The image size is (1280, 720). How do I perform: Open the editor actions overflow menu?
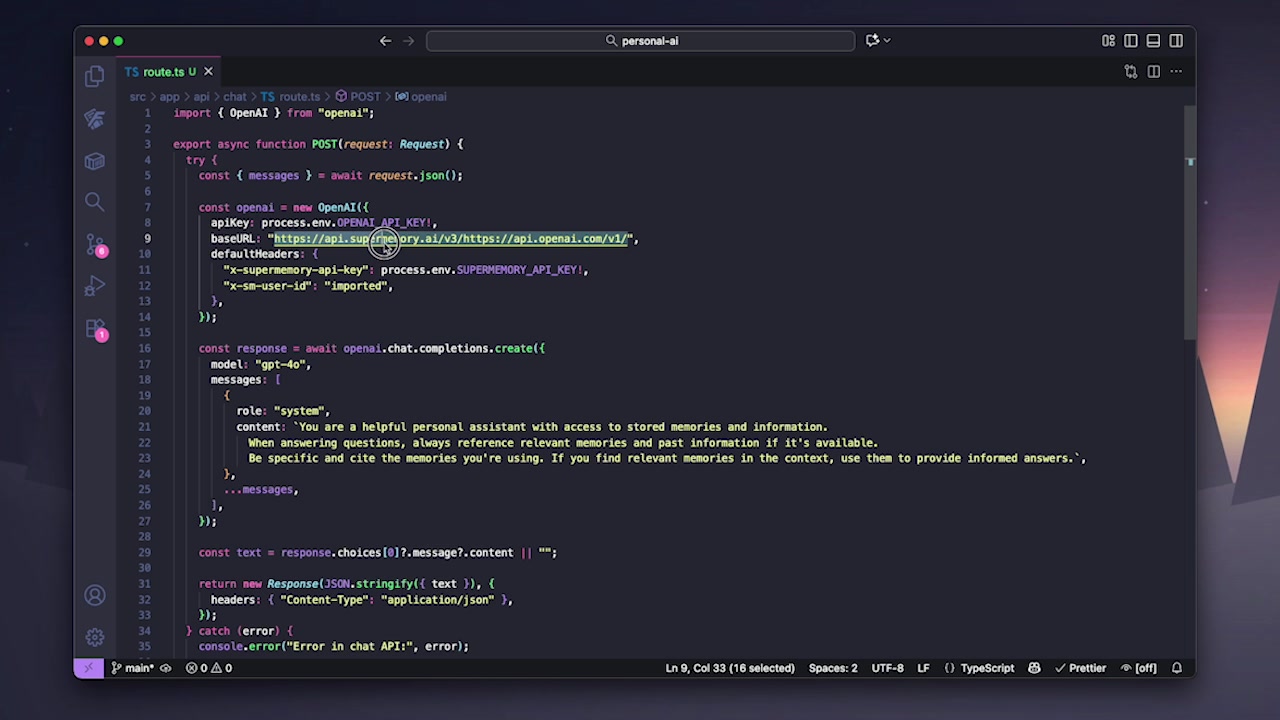coord(1176,71)
